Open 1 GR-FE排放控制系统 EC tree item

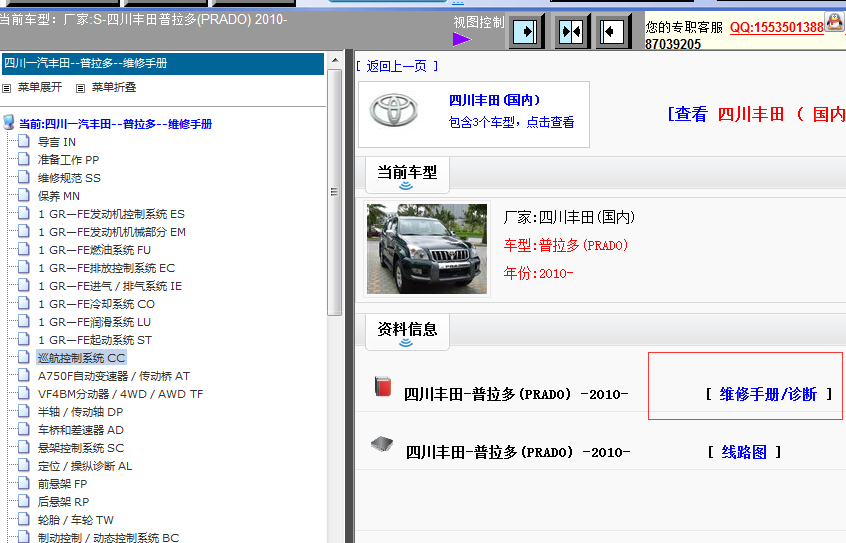106,268
